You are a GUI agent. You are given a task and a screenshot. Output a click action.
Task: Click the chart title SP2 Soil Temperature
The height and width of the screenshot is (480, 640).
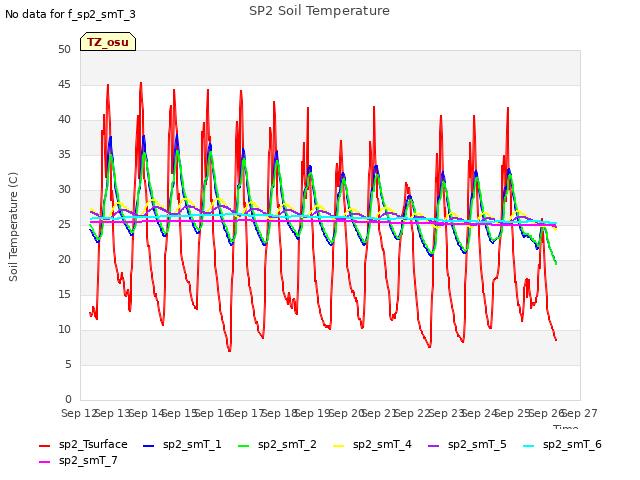pos(320,11)
